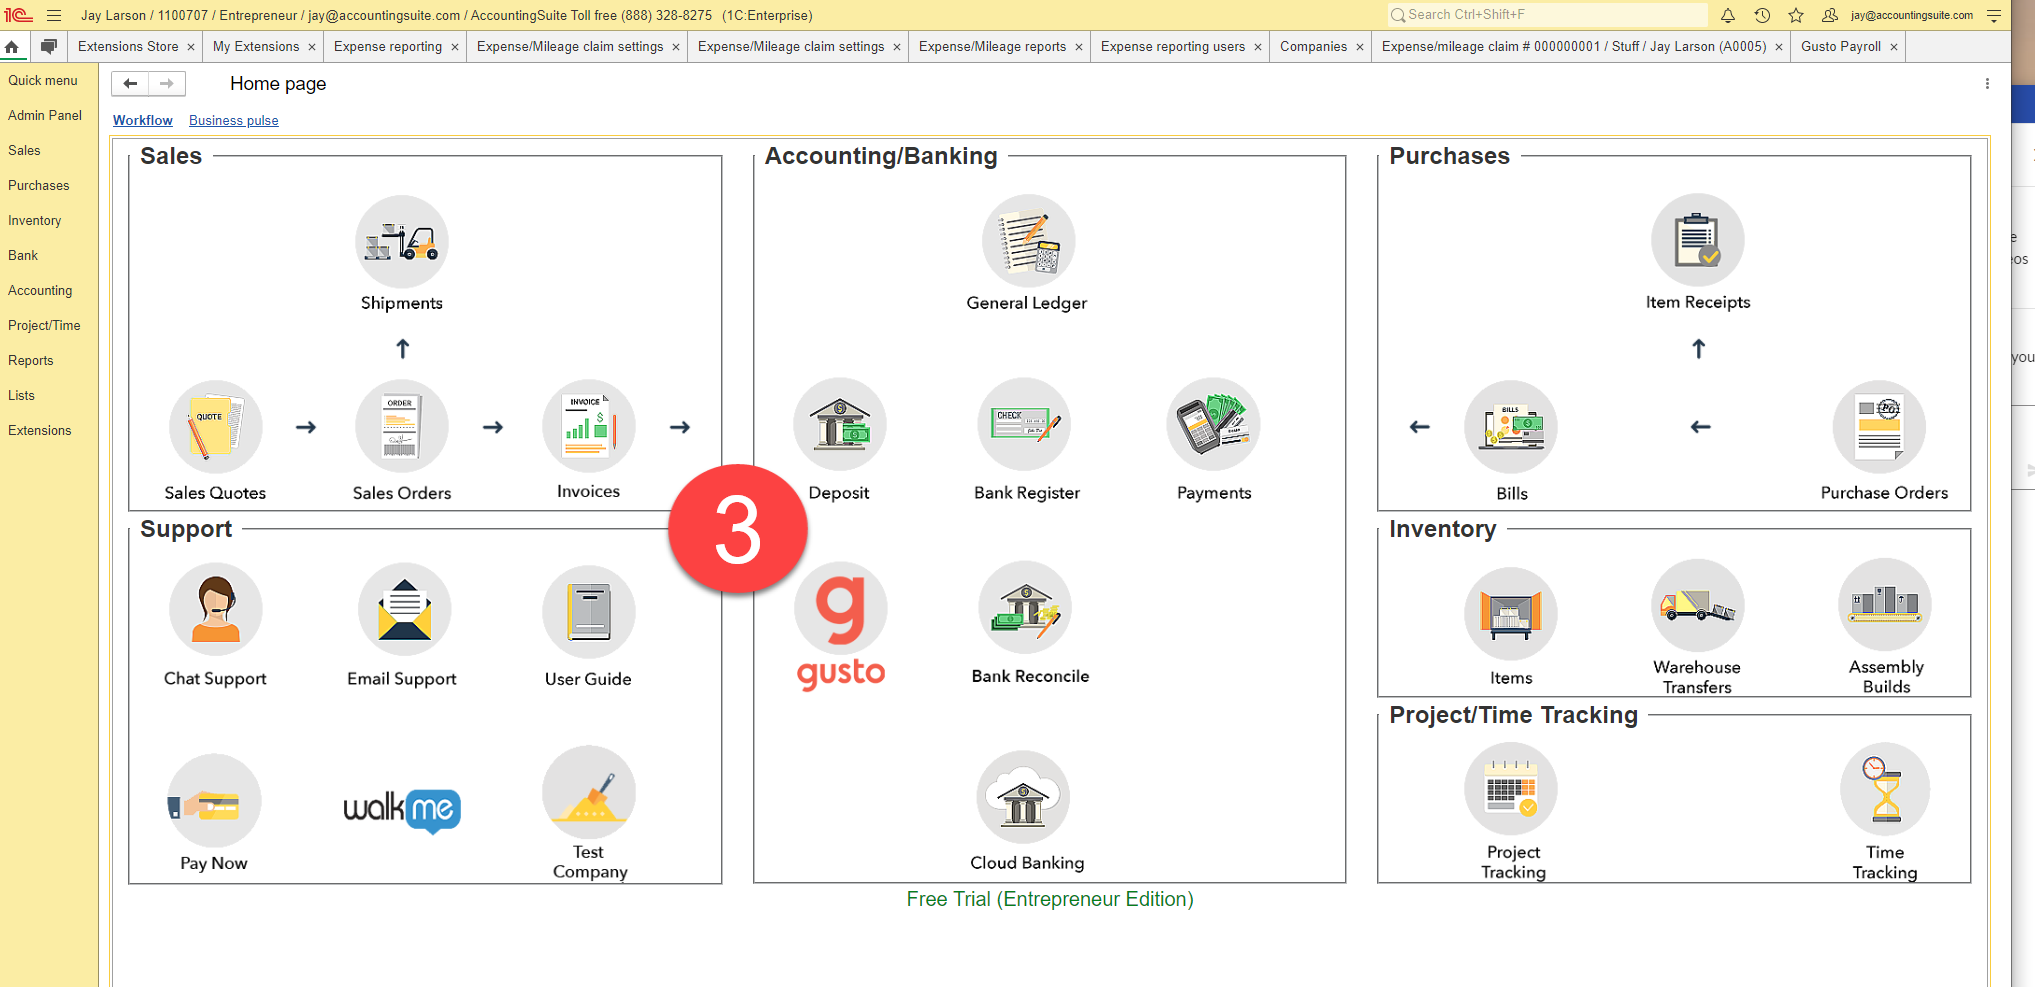The height and width of the screenshot is (987, 2035).
Task: Switch to Expense/Mileage reports tab
Action: 992,47
